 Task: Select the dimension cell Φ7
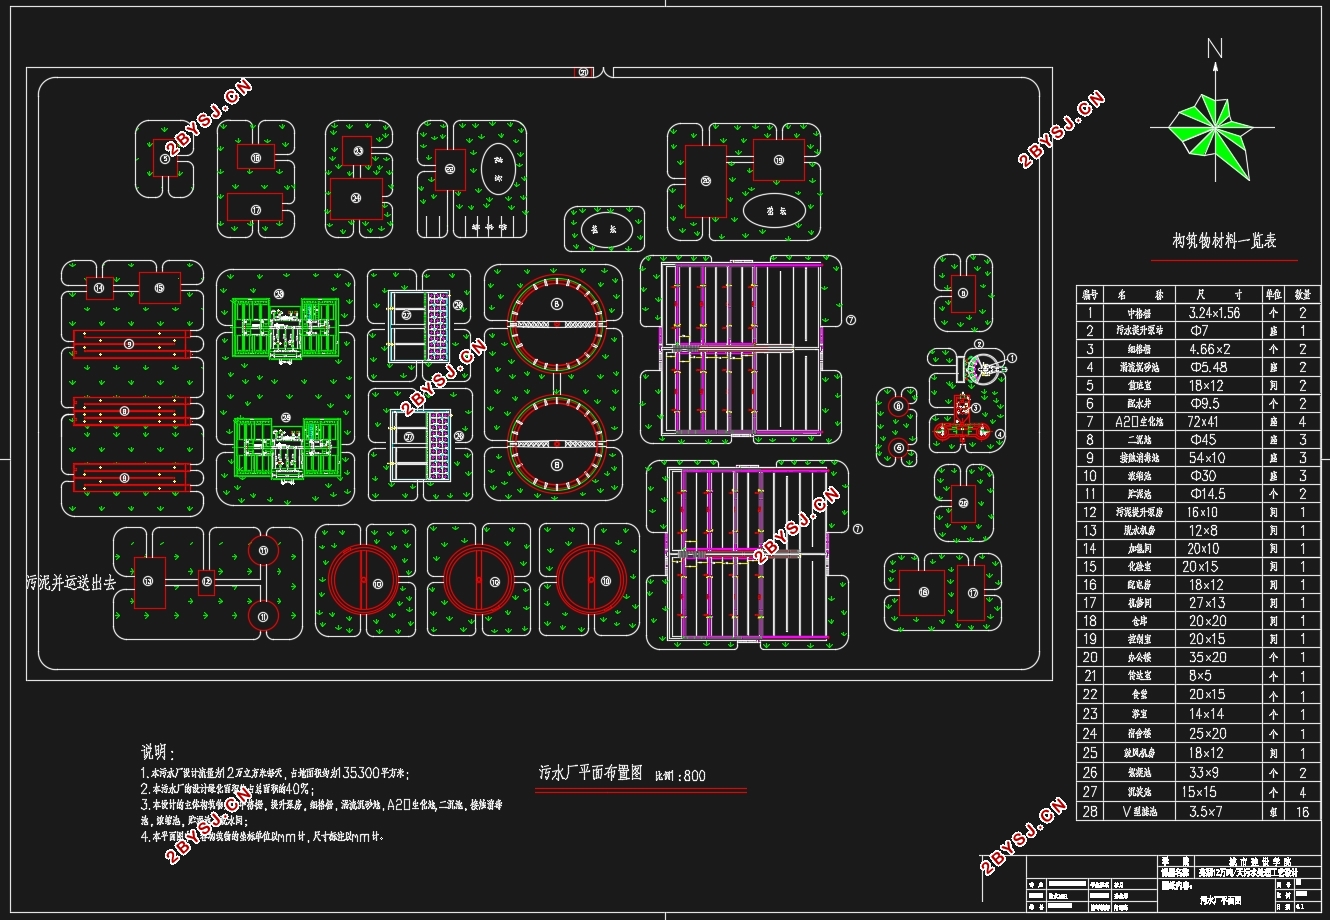point(1200,330)
